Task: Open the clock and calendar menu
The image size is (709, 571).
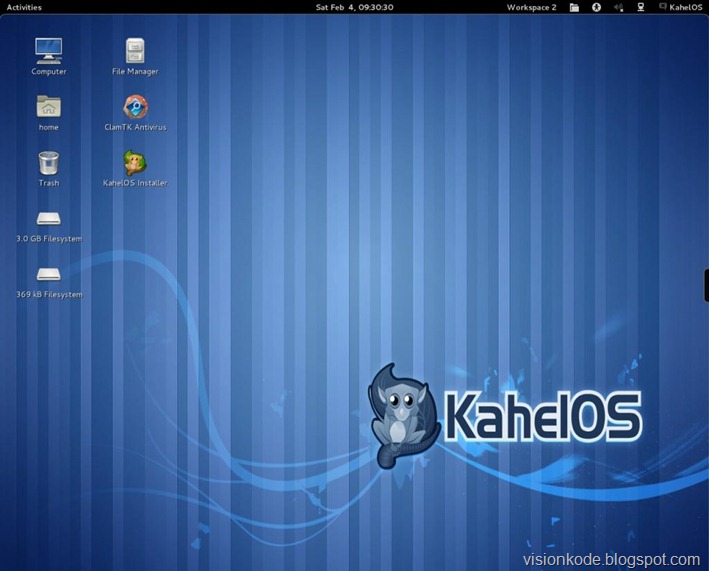Action: pos(354,7)
